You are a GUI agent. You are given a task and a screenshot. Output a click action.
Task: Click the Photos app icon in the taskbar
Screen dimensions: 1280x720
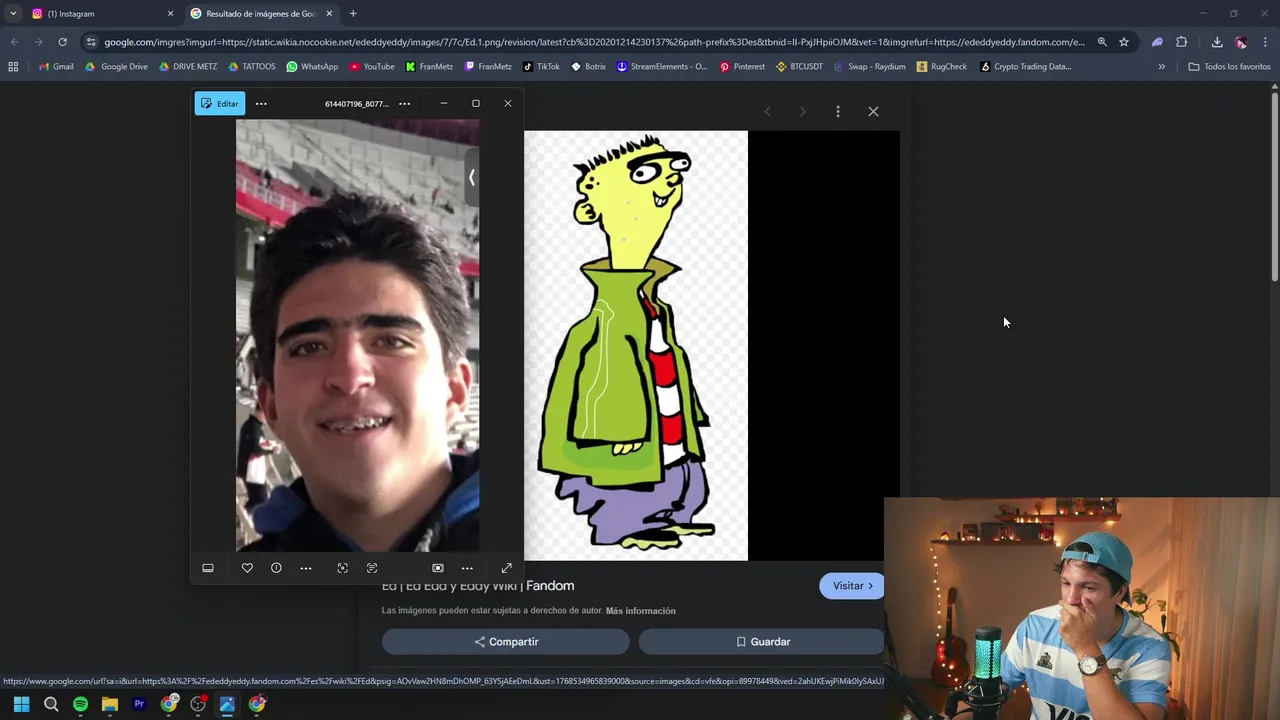point(227,704)
